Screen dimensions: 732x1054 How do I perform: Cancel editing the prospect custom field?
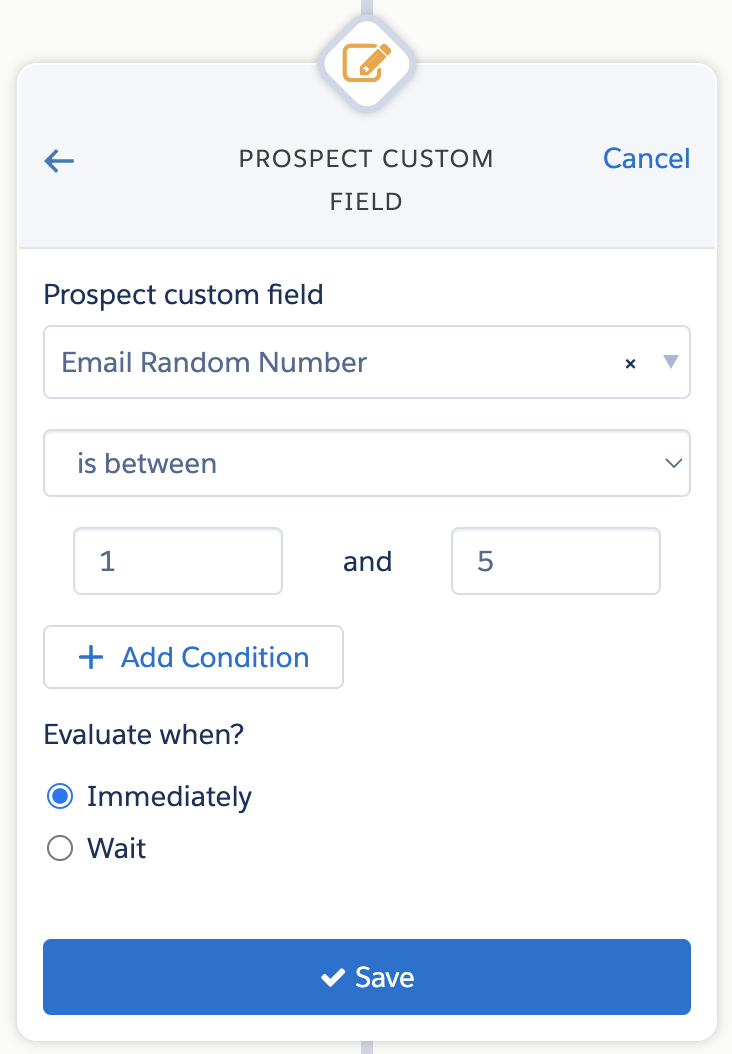[646, 159]
